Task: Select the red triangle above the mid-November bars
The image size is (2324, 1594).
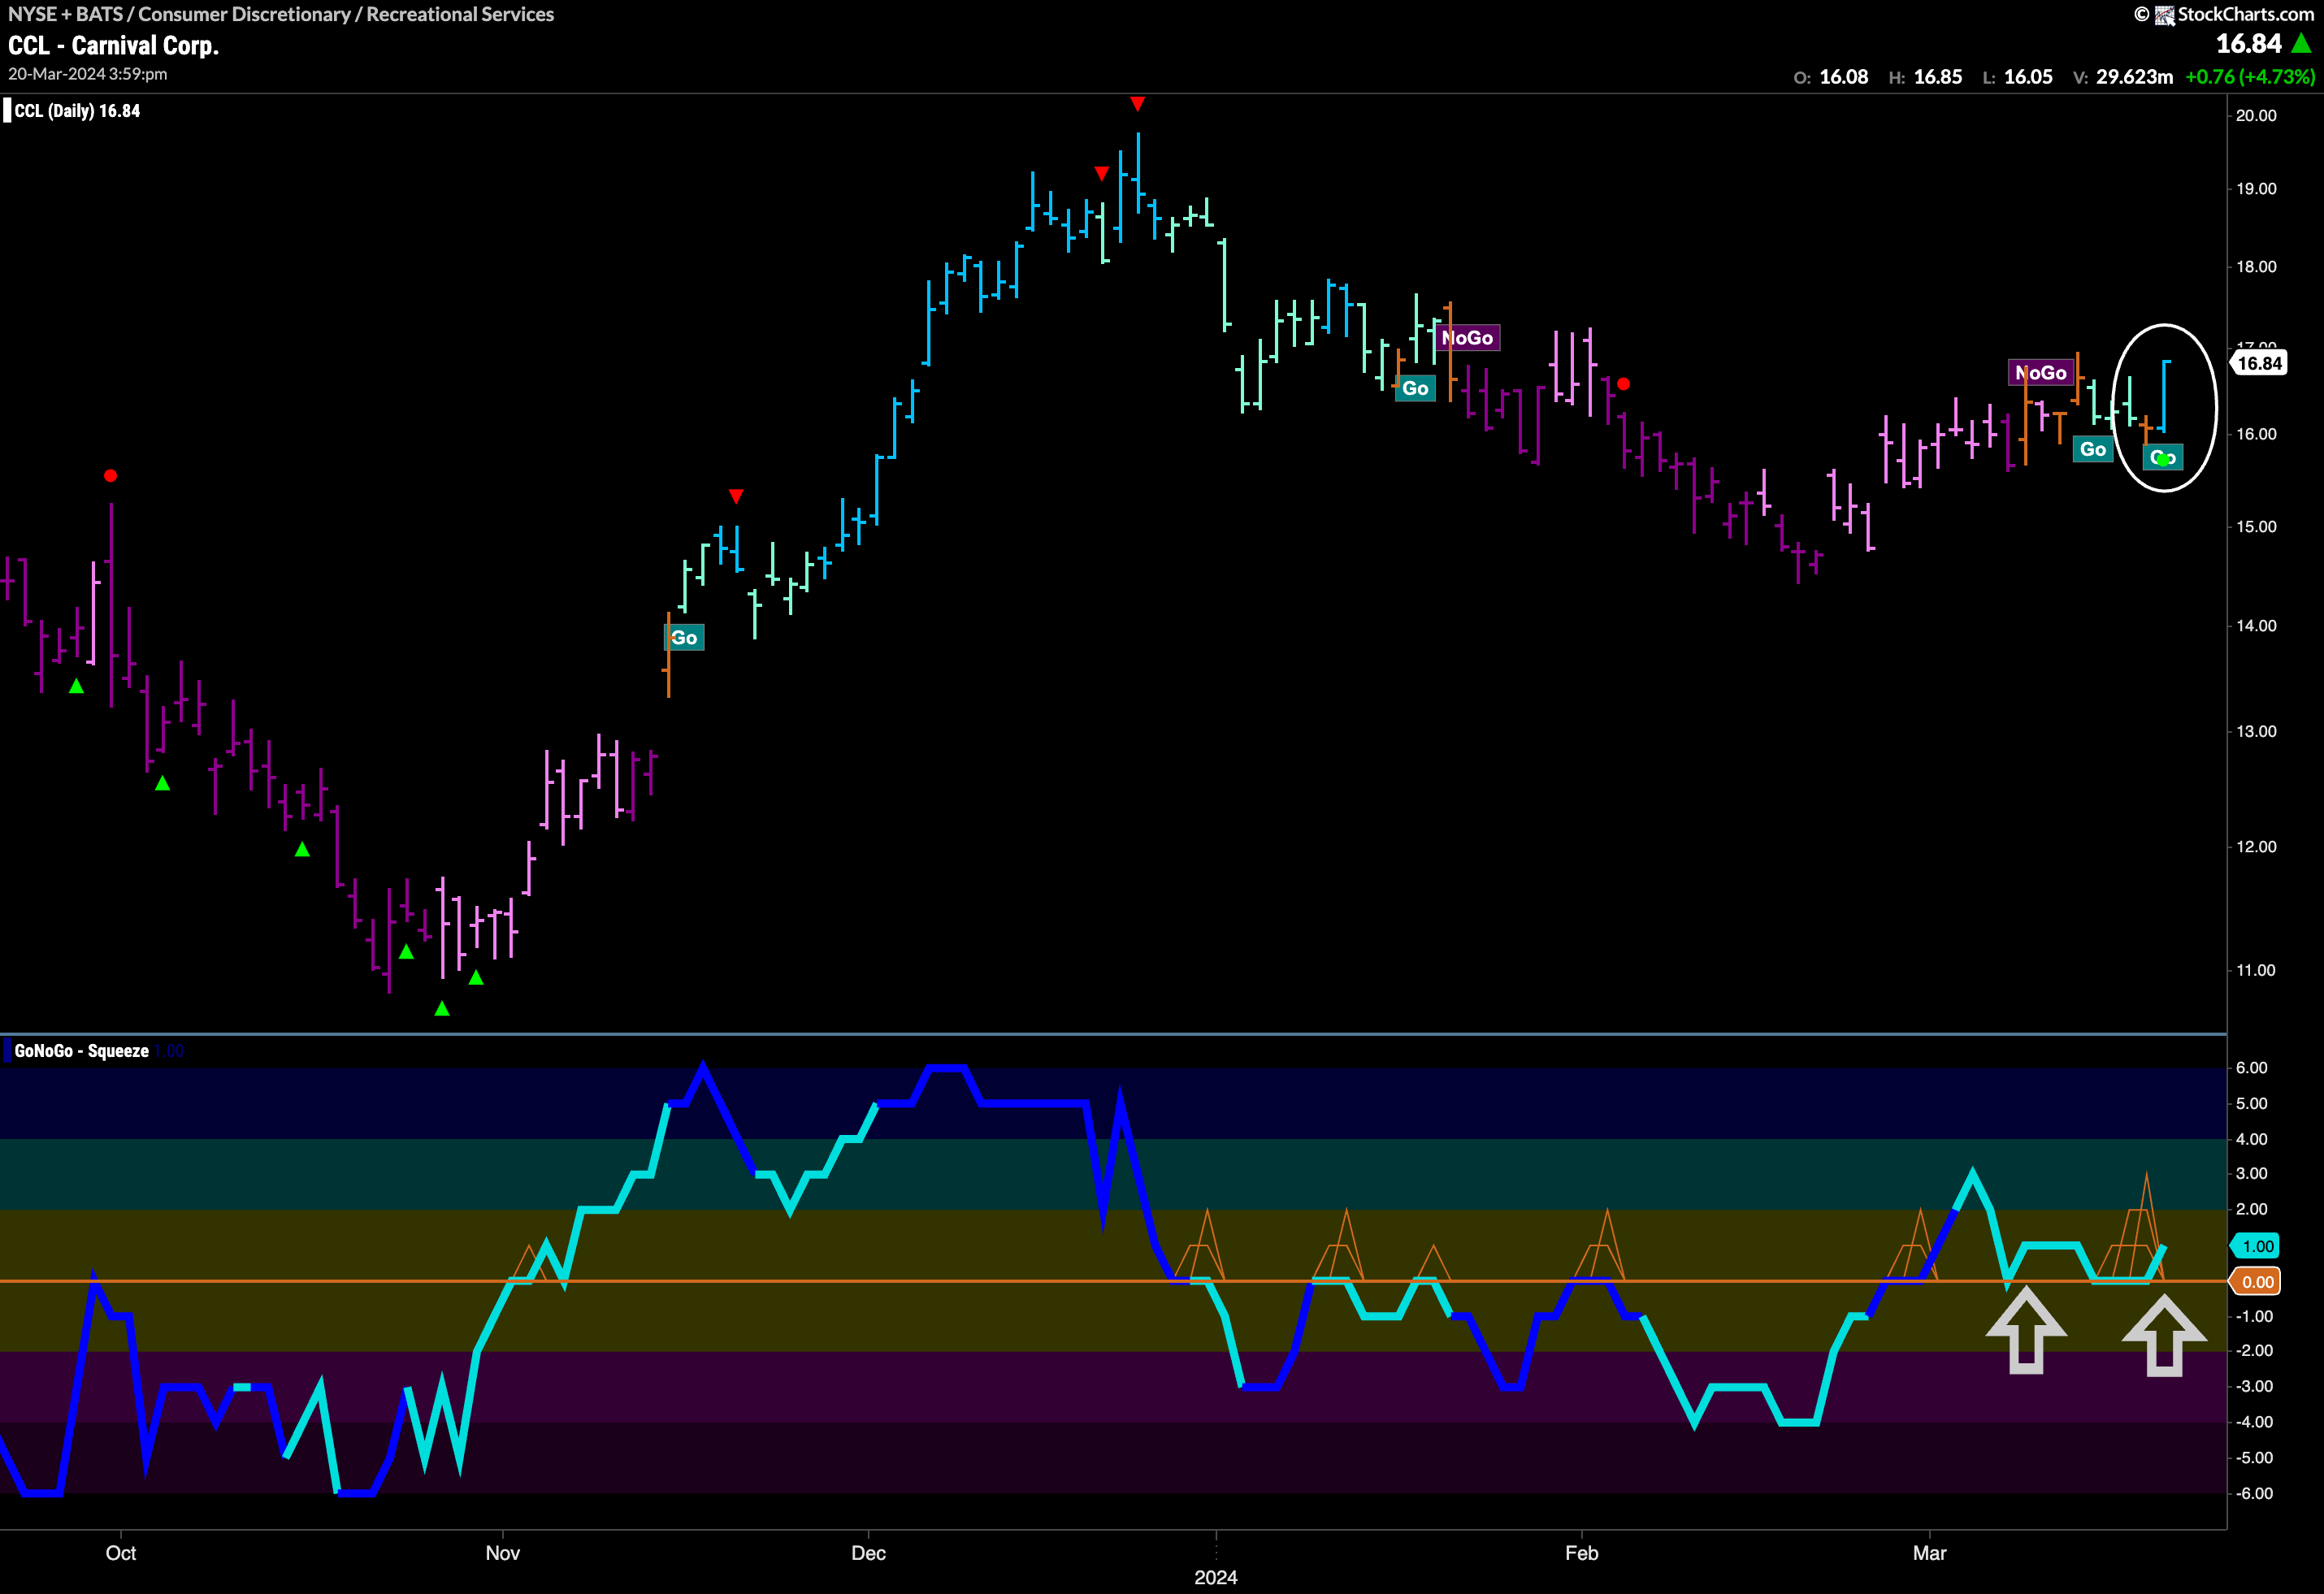Action: (736, 496)
